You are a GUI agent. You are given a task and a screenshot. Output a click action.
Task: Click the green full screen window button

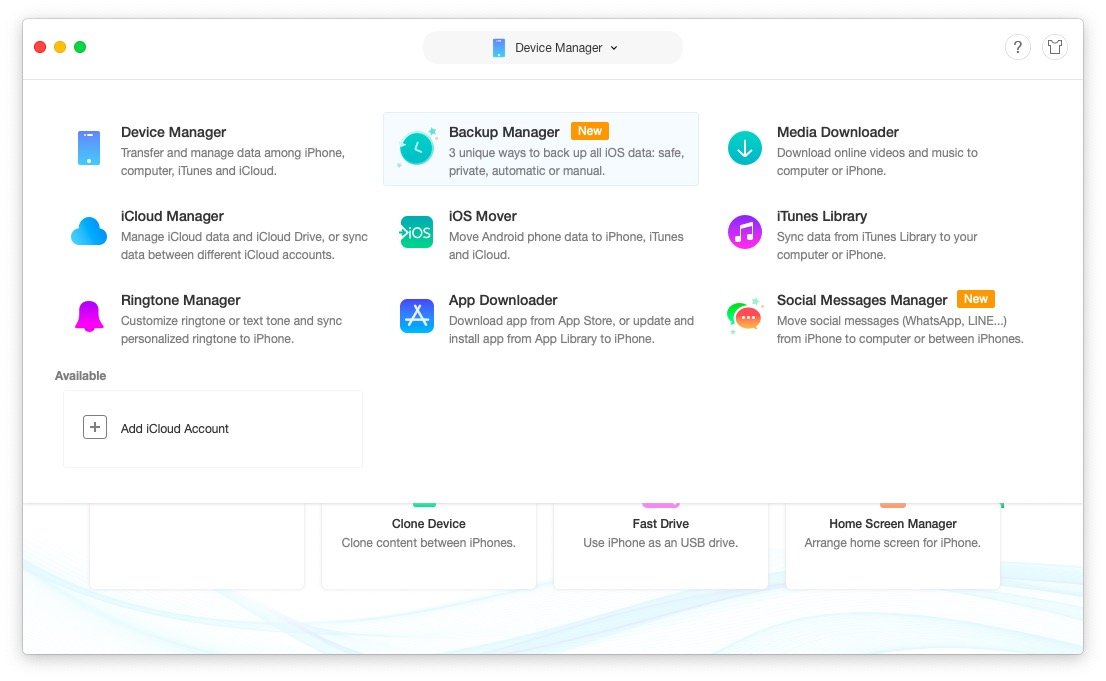point(80,47)
